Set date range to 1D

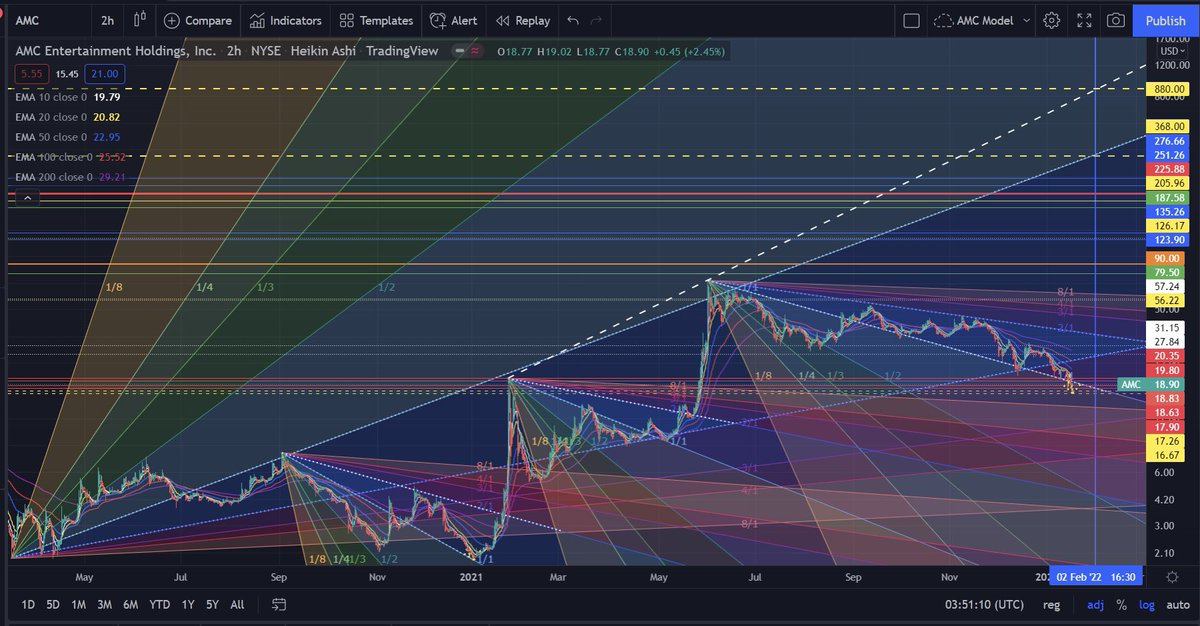pos(28,604)
